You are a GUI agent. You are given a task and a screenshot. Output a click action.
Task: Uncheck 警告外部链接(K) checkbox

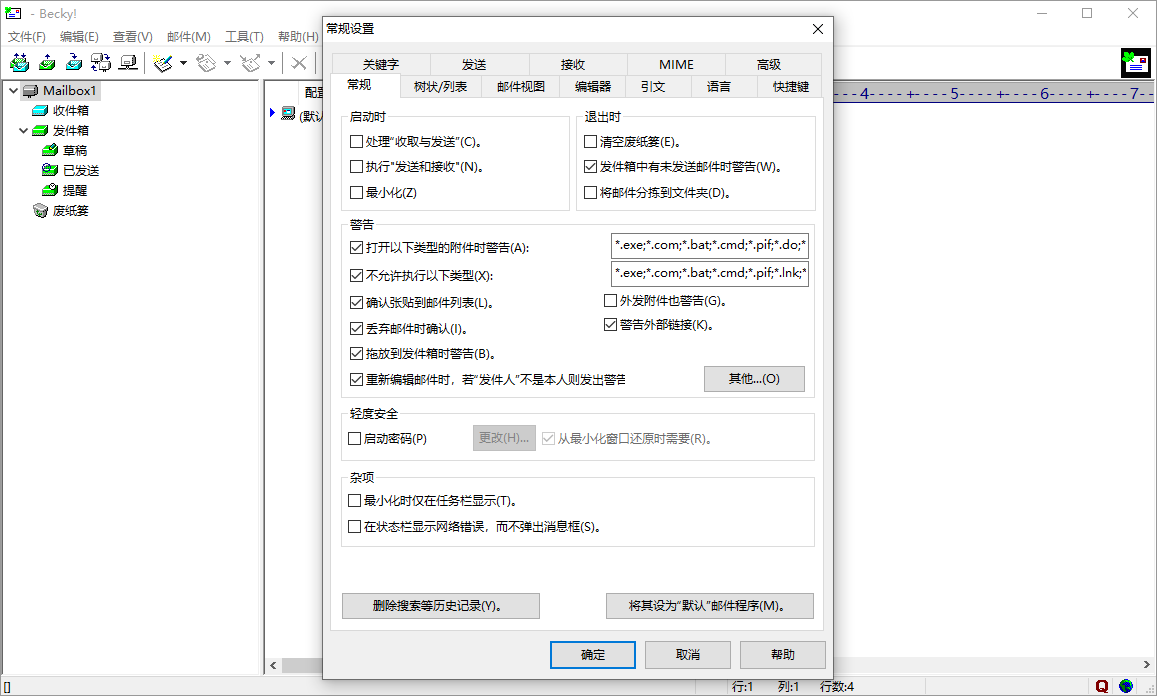click(x=610, y=325)
